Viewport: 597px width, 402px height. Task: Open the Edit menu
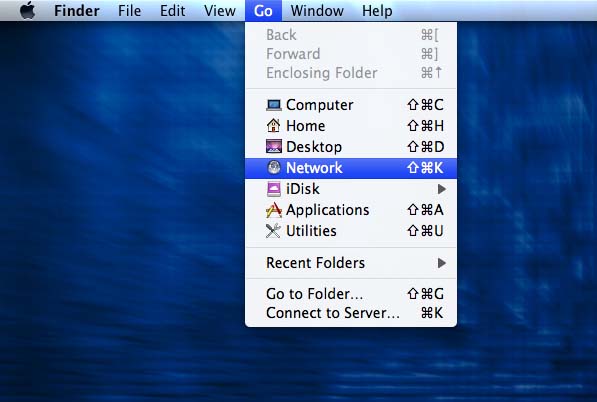coord(172,11)
